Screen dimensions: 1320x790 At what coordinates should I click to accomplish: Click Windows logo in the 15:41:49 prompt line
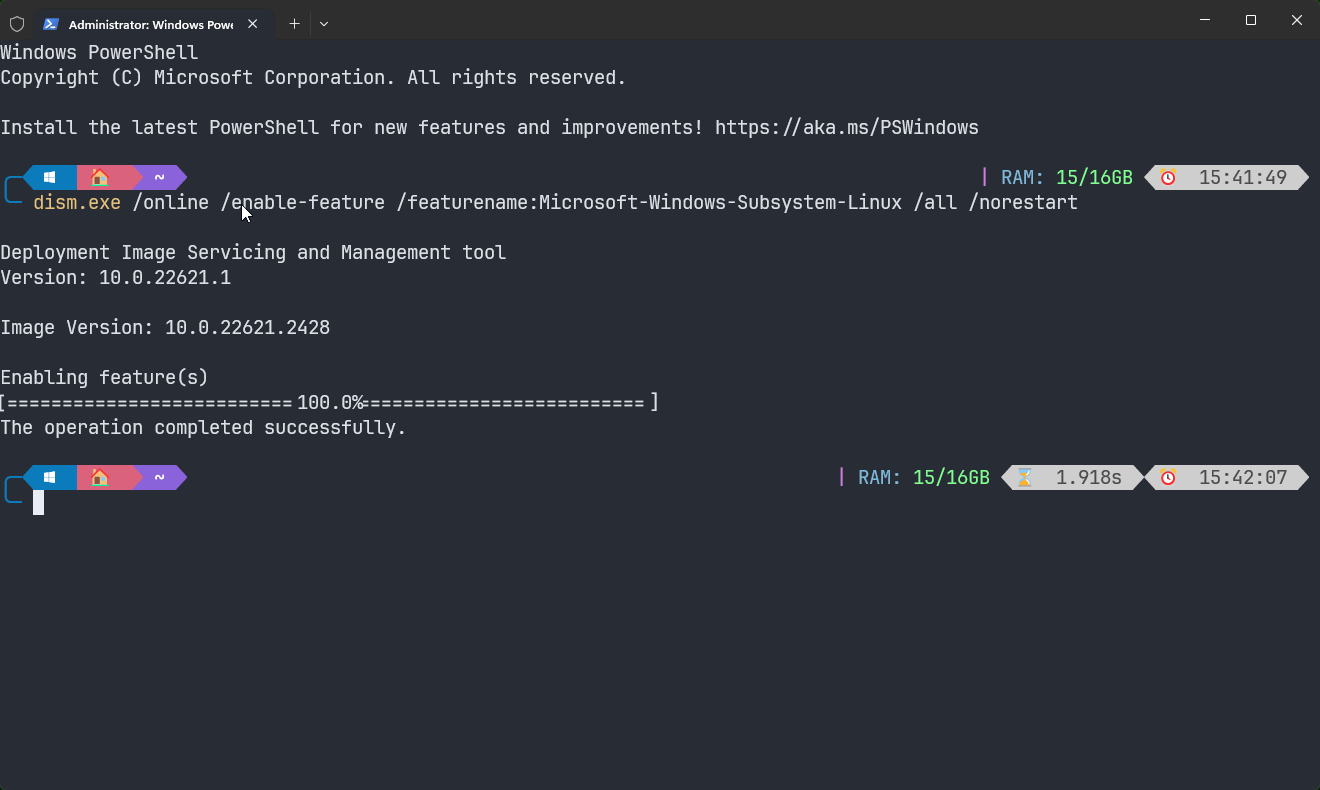click(49, 178)
